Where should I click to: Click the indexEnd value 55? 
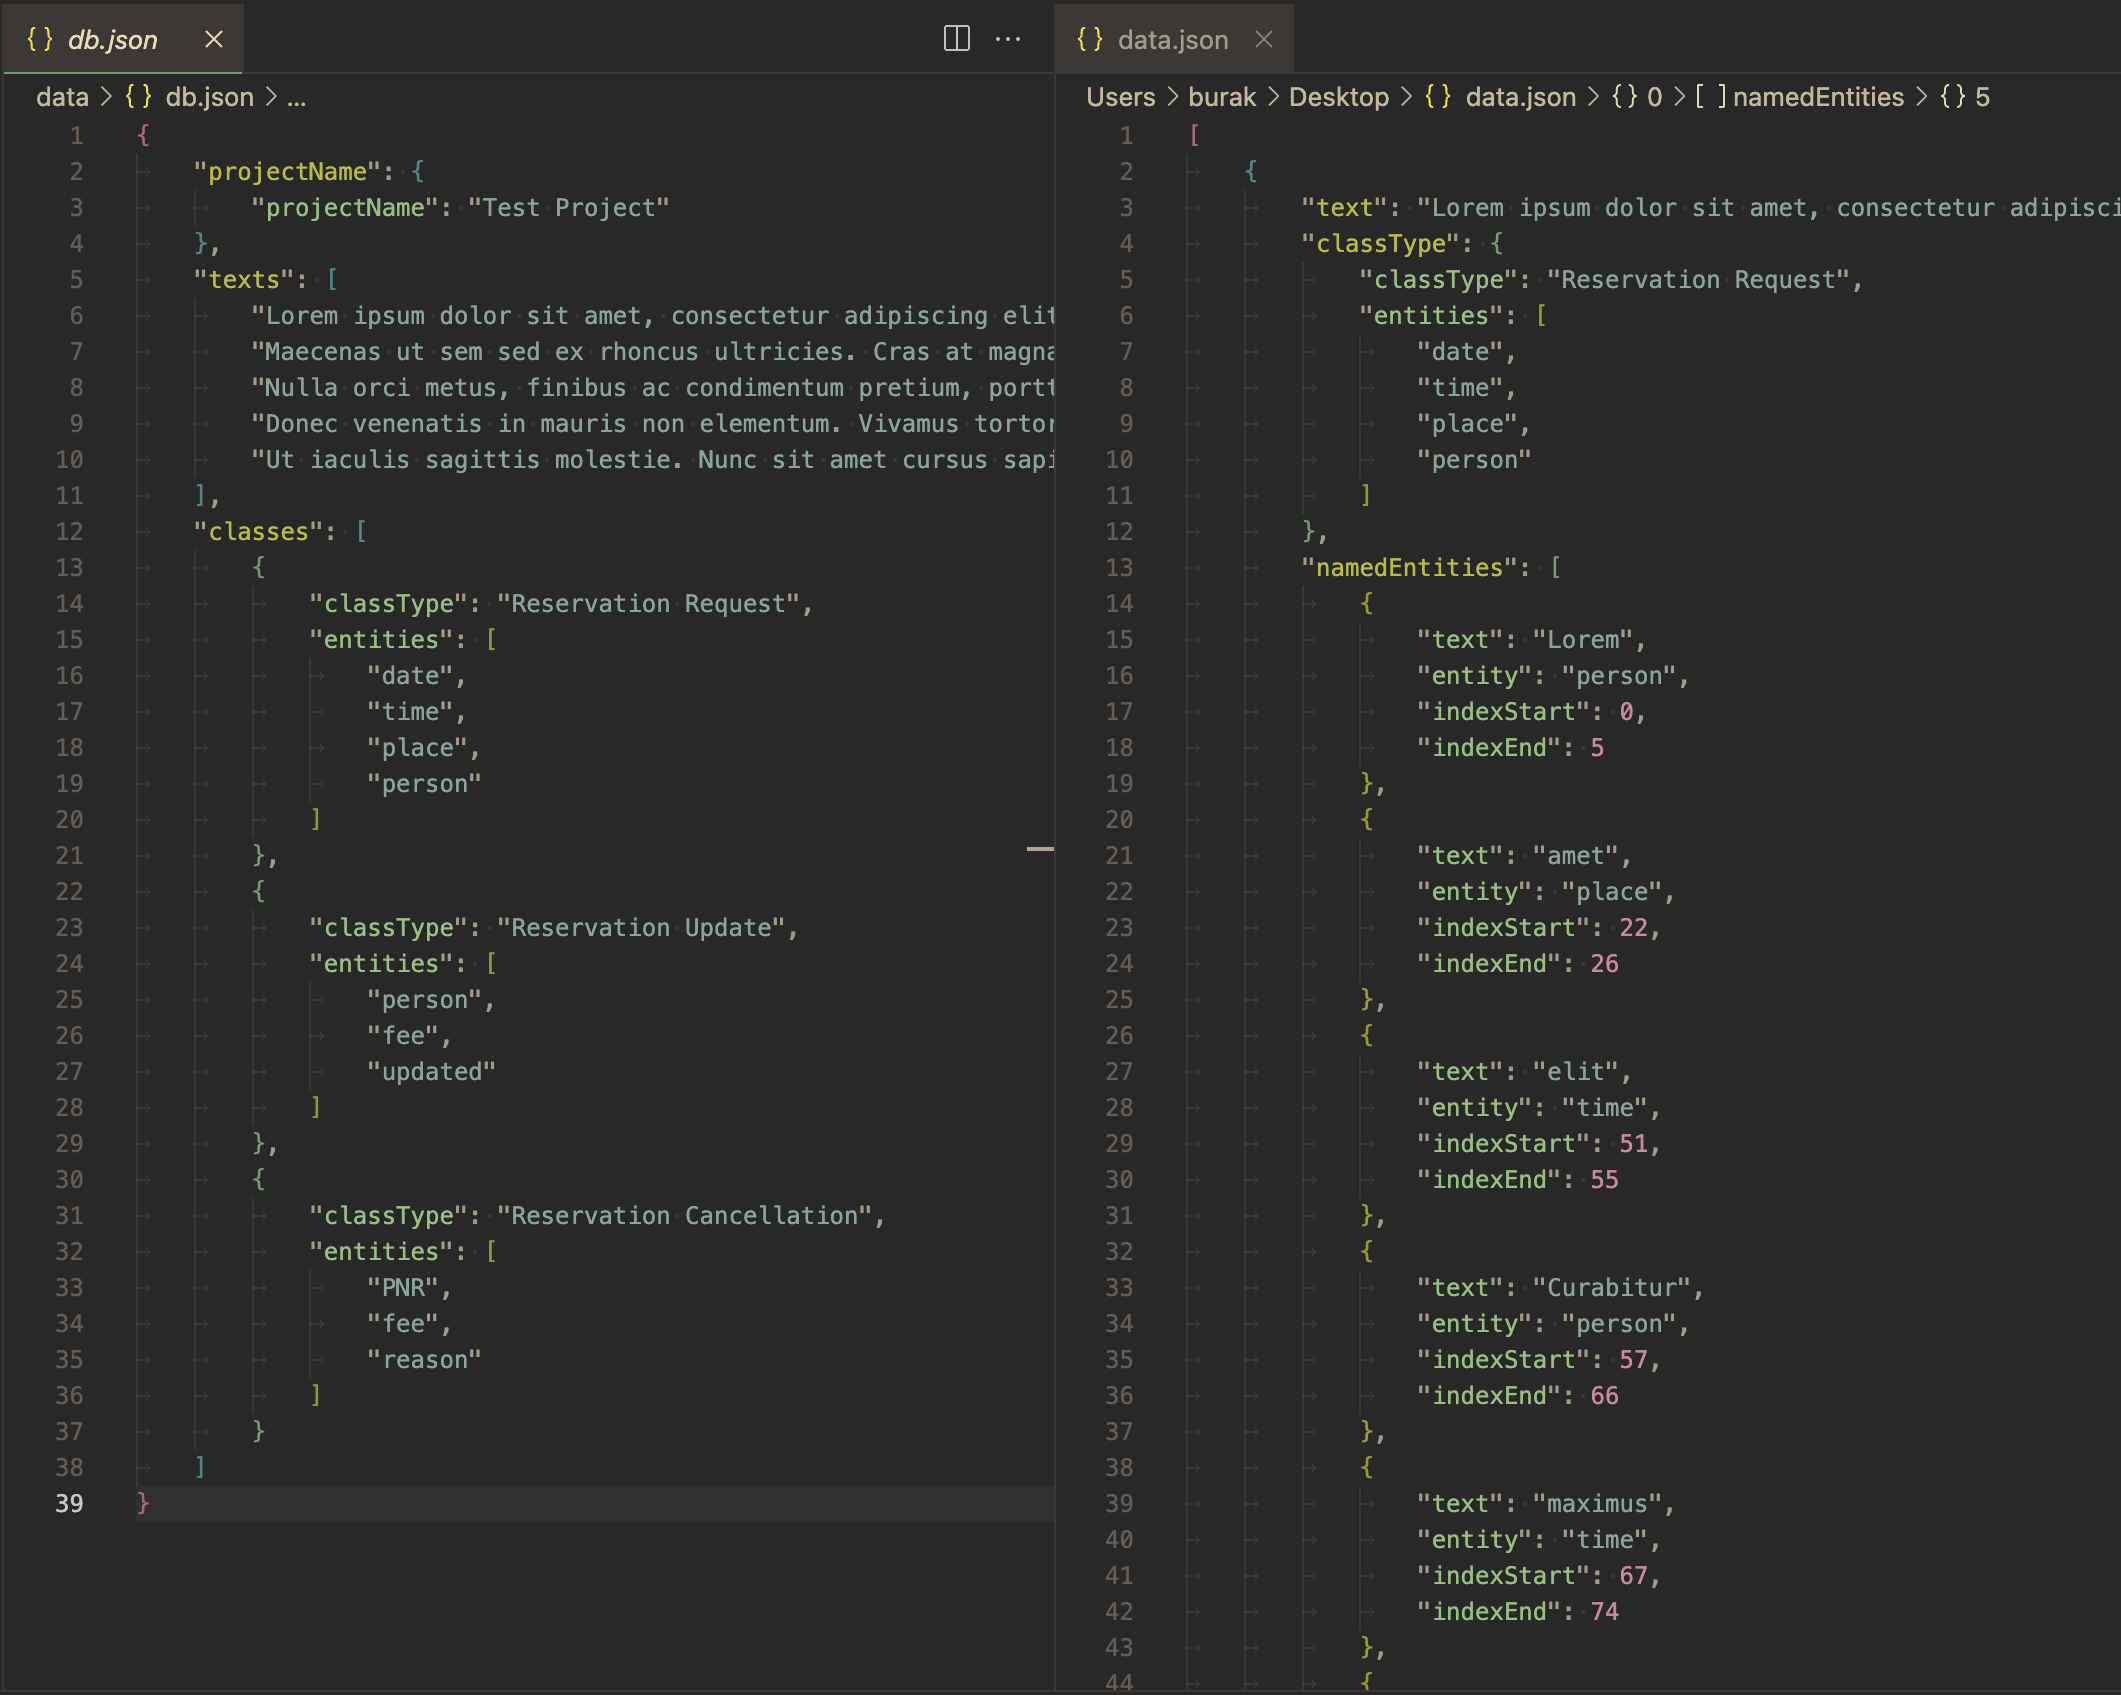(1604, 1179)
